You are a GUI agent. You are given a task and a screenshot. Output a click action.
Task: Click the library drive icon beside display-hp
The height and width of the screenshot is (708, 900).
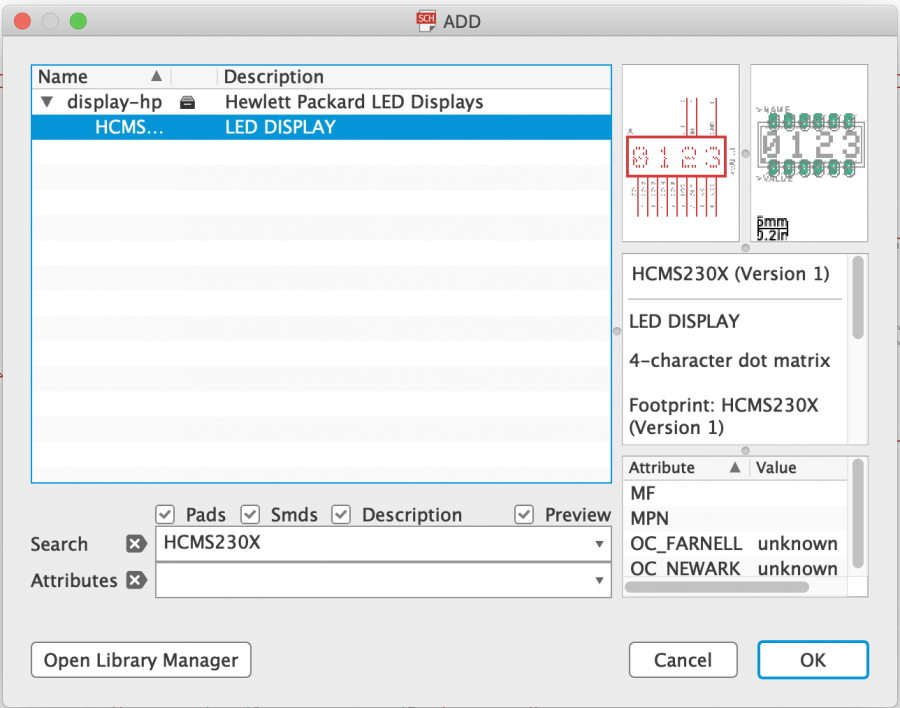tap(187, 102)
